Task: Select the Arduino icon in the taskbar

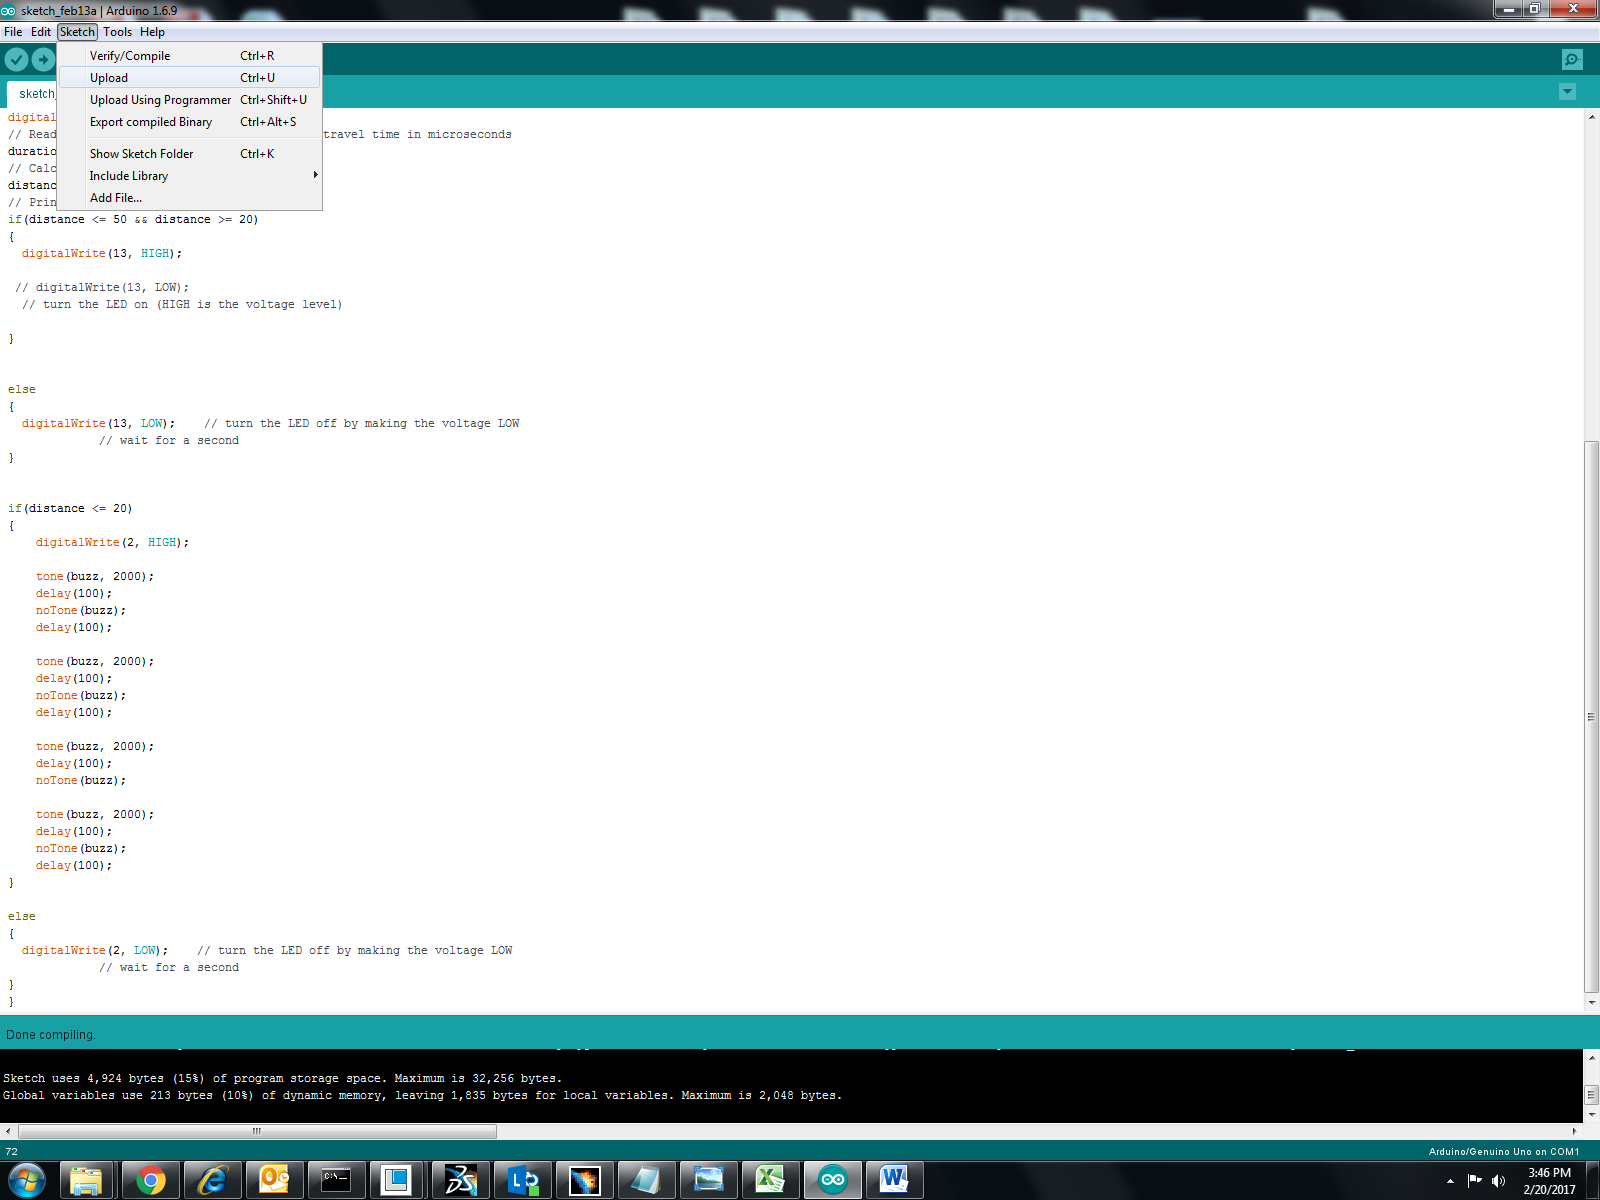Action: pos(833,1180)
